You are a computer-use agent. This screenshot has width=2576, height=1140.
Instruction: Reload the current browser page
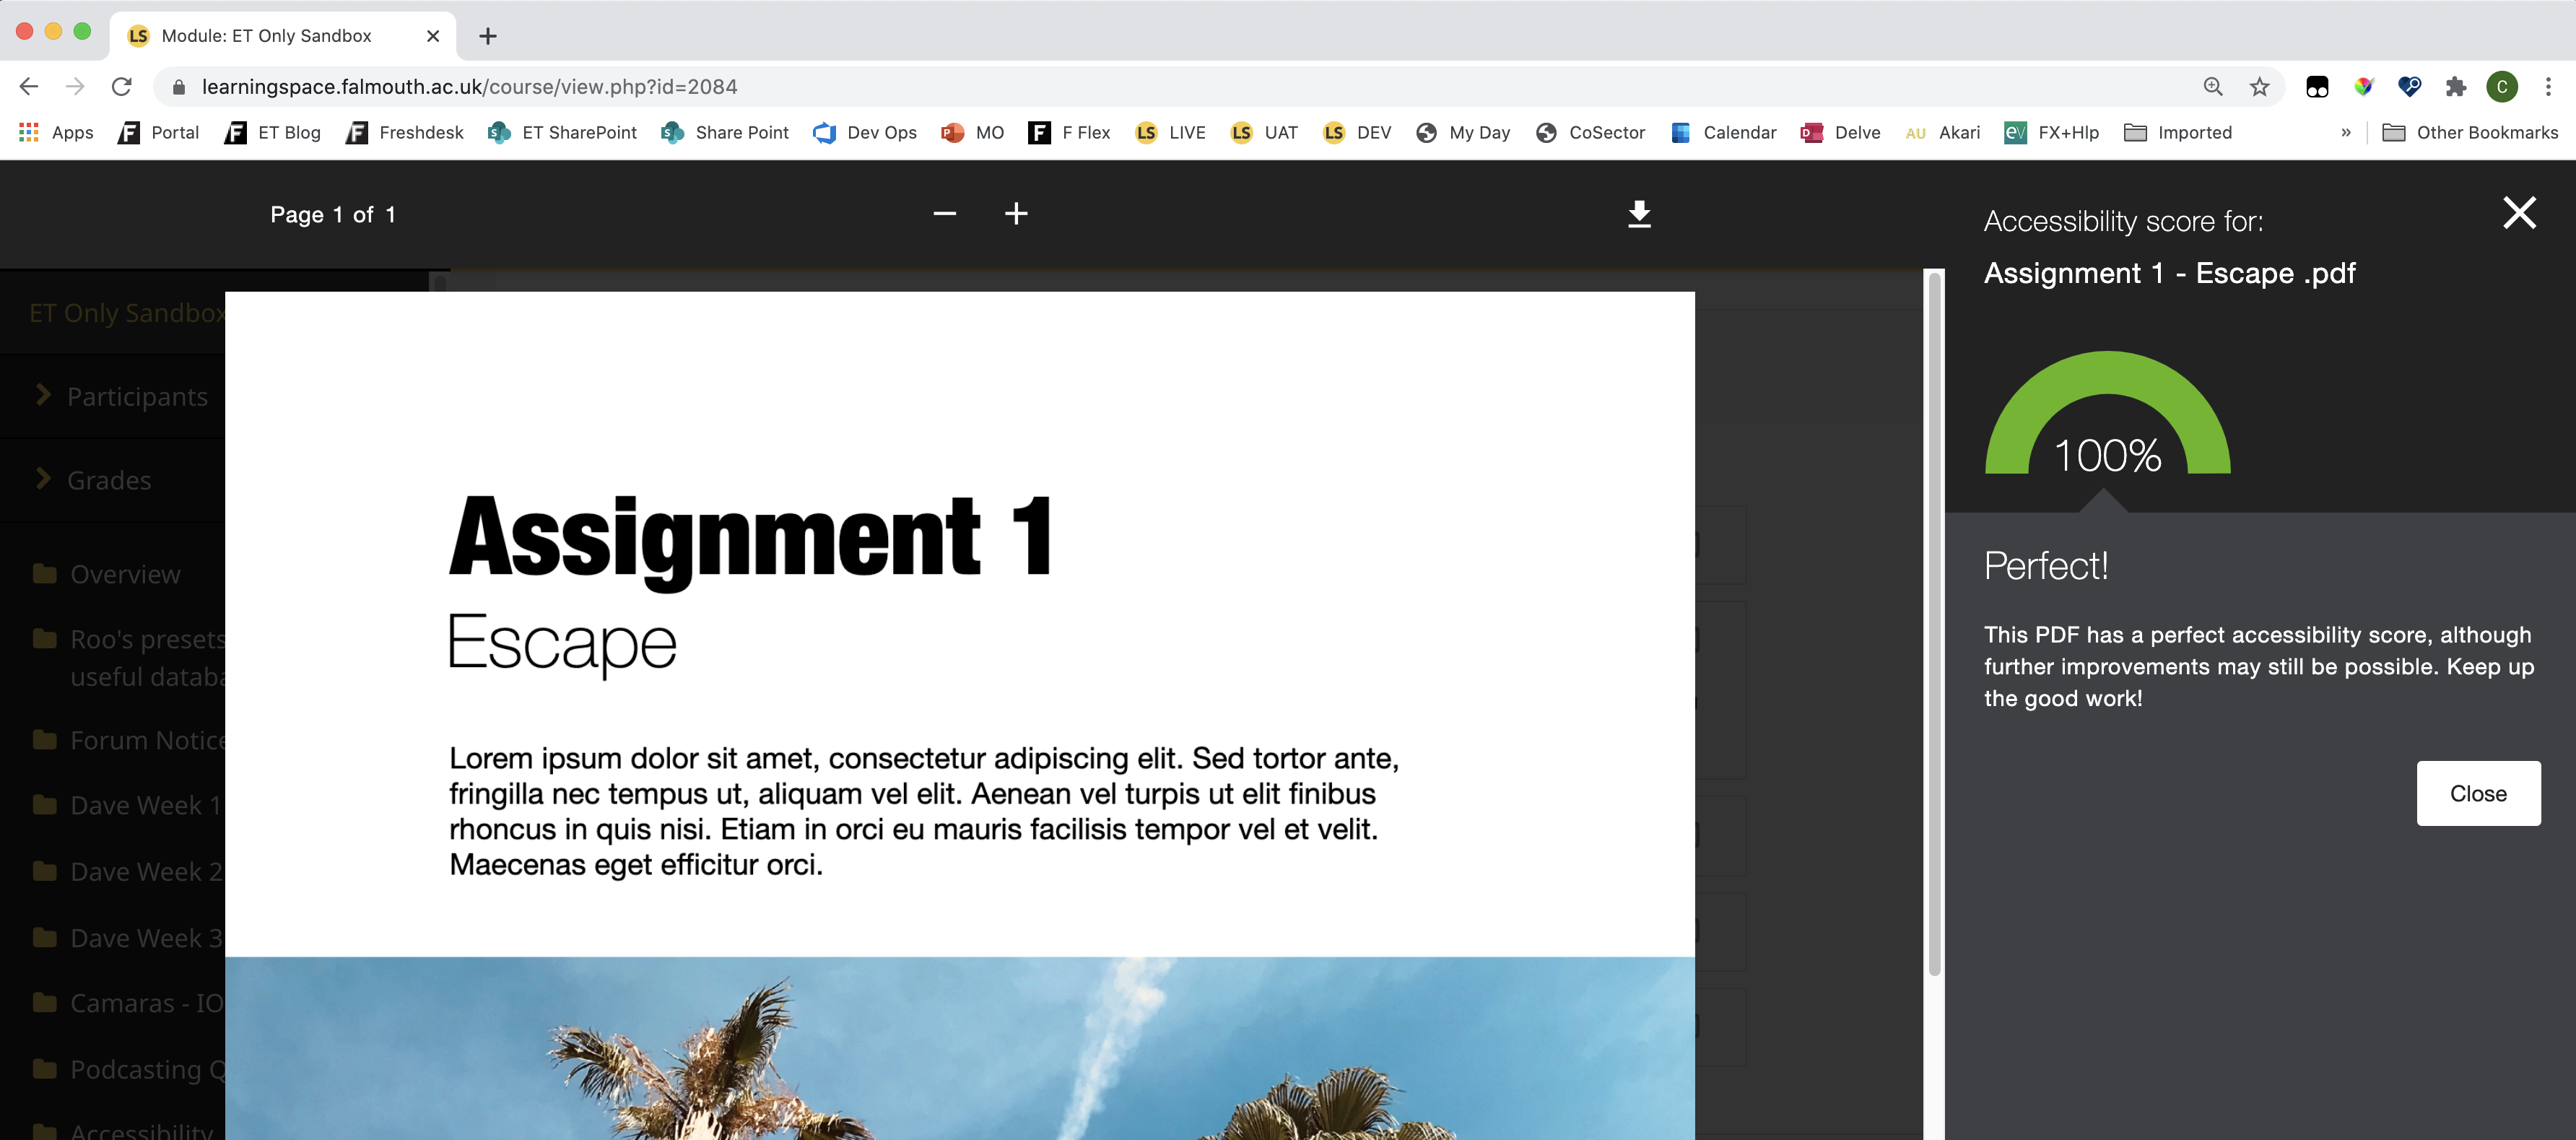coord(121,87)
